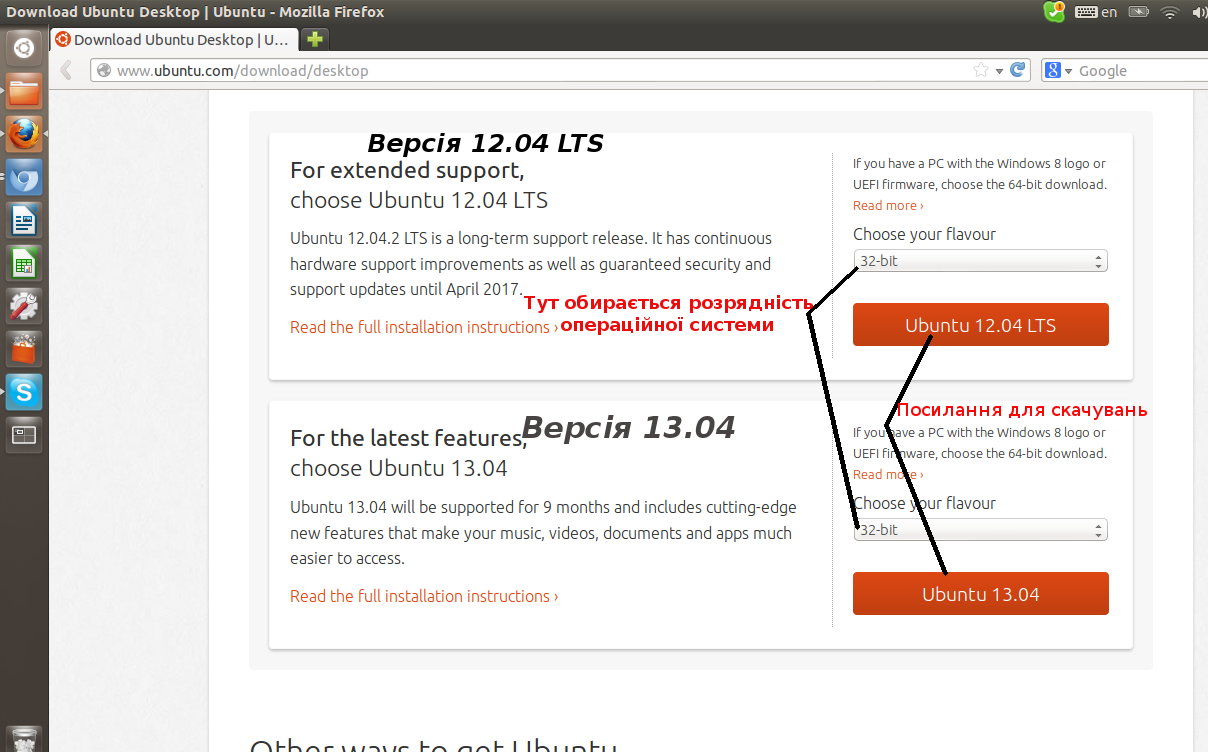Open the 32-bit flavour dropdown for Ubuntu 12.04 LTS
The image size is (1208, 752).
[x=981, y=261]
